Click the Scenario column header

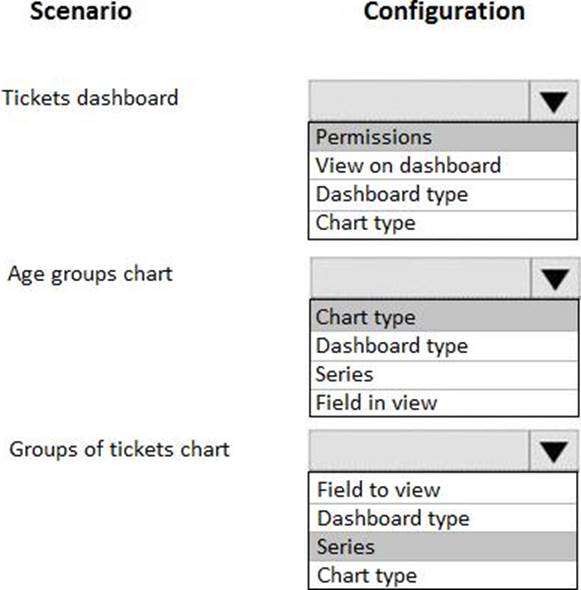81,11
